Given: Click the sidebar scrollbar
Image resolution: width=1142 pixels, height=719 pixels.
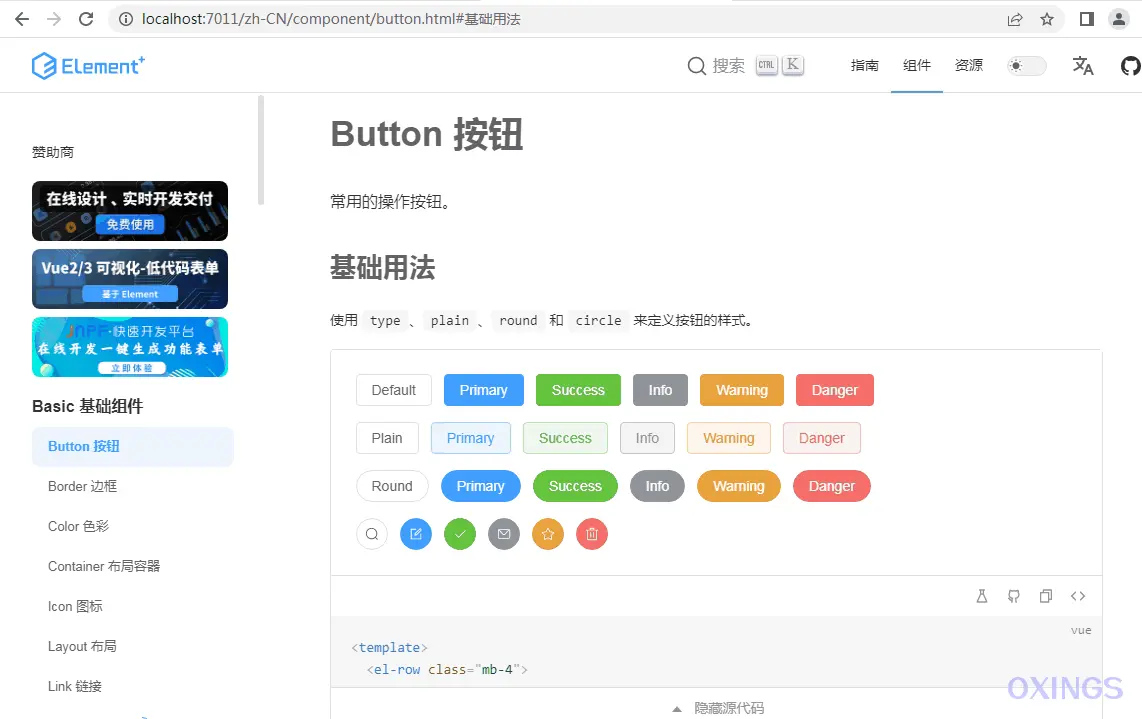Looking at the screenshot, I should 261,149.
